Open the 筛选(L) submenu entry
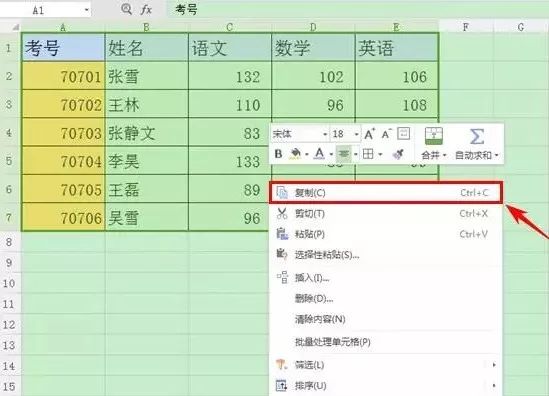549x396 pixels. (x=386, y=365)
